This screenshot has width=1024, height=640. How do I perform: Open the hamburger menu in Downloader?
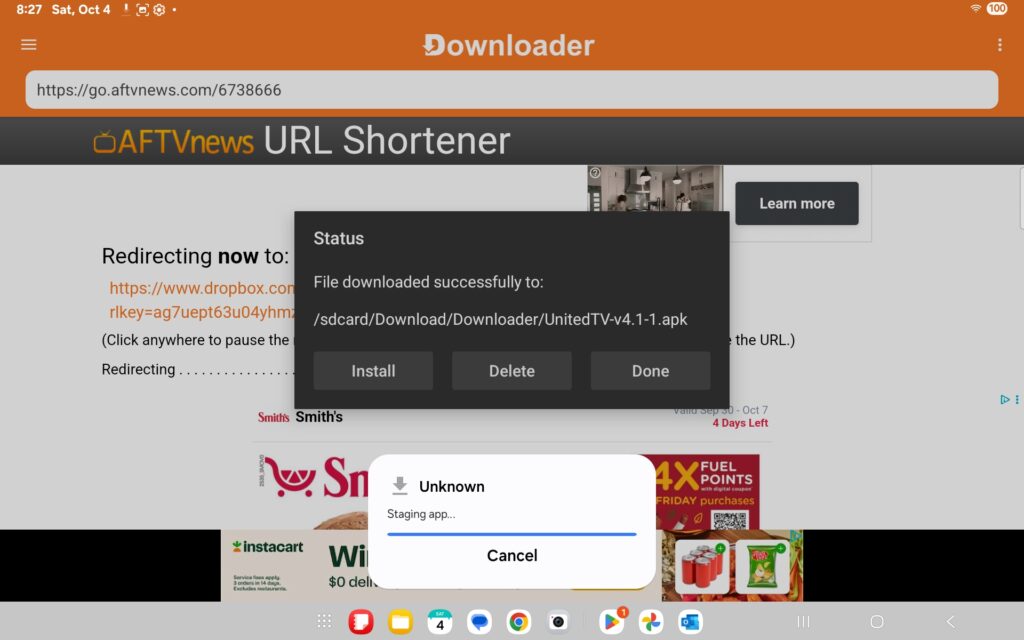click(x=29, y=45)
